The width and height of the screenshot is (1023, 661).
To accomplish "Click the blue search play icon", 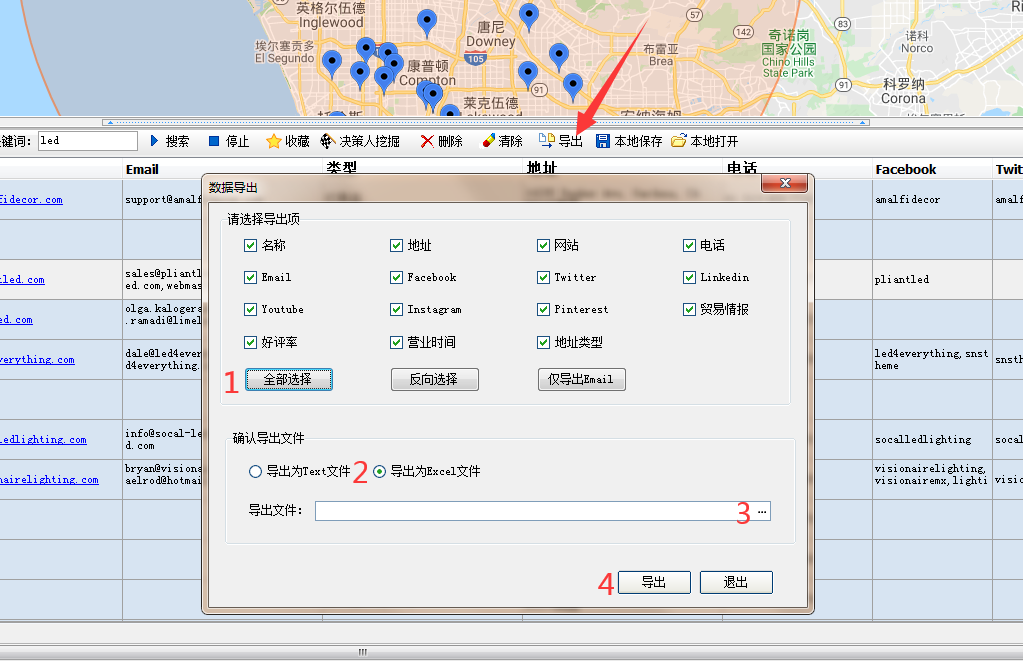I will point(155,142).
